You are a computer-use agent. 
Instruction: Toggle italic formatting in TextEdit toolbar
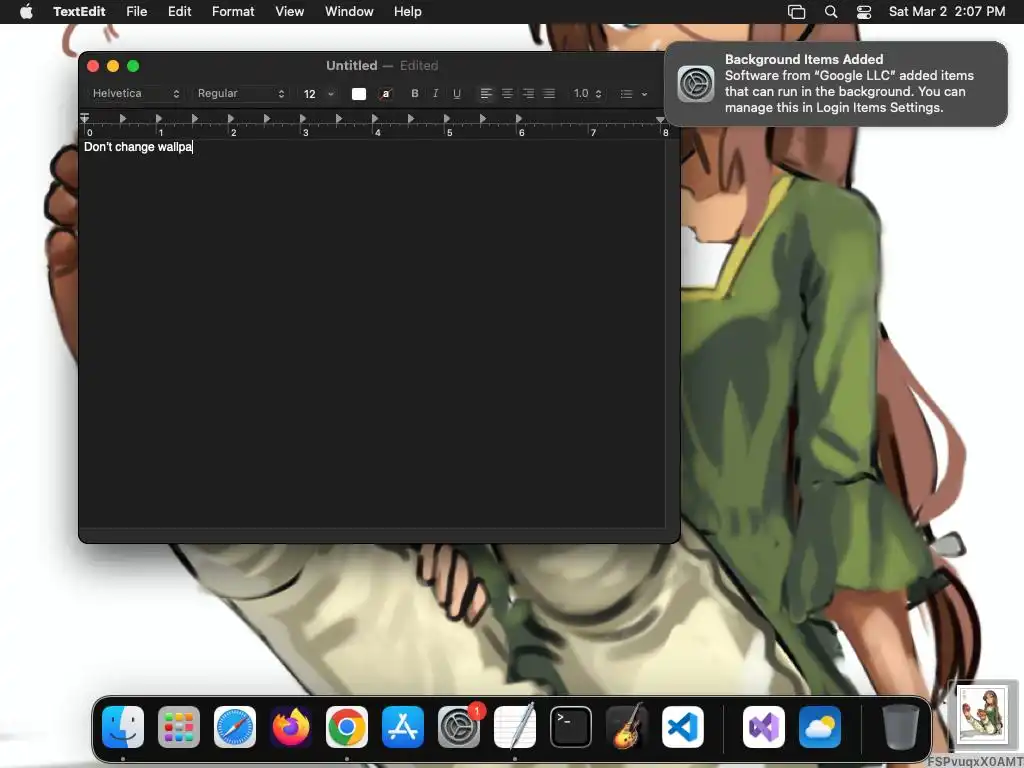coord(436,93)
